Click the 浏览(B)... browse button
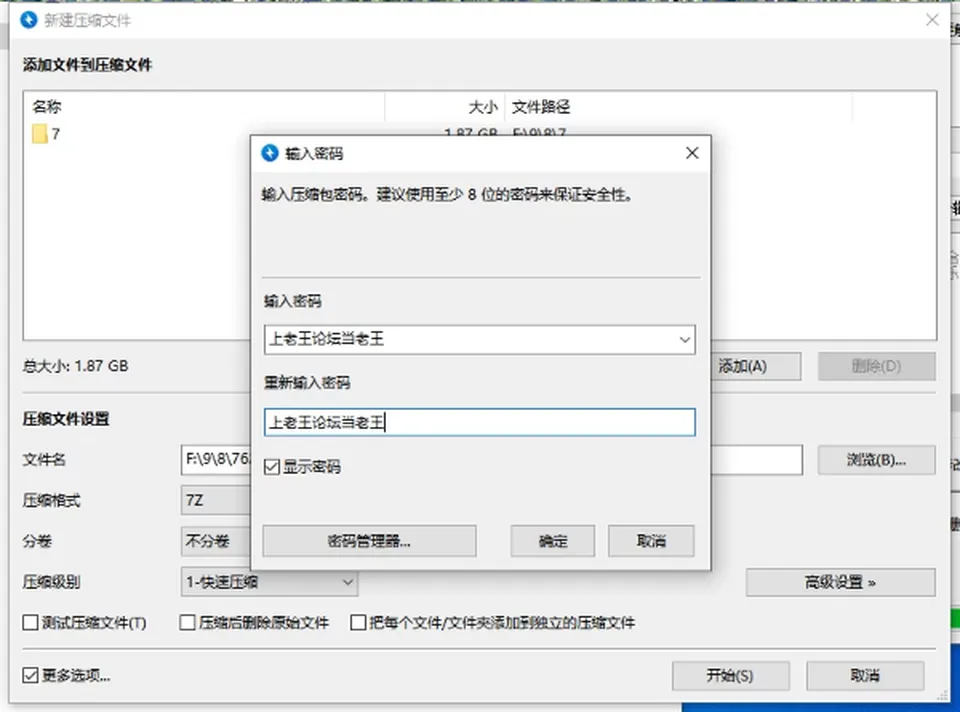The height and width of the screenshot is (712, 960). coord(876,460)
